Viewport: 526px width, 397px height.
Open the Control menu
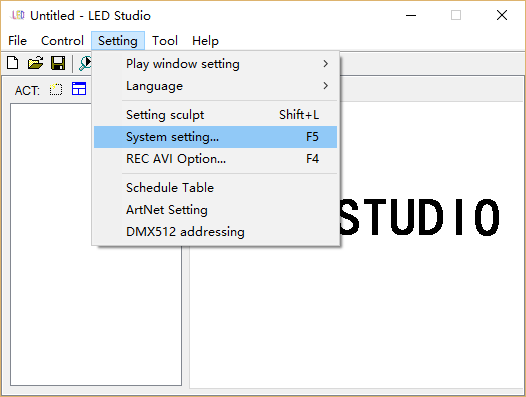pos(62,41)
